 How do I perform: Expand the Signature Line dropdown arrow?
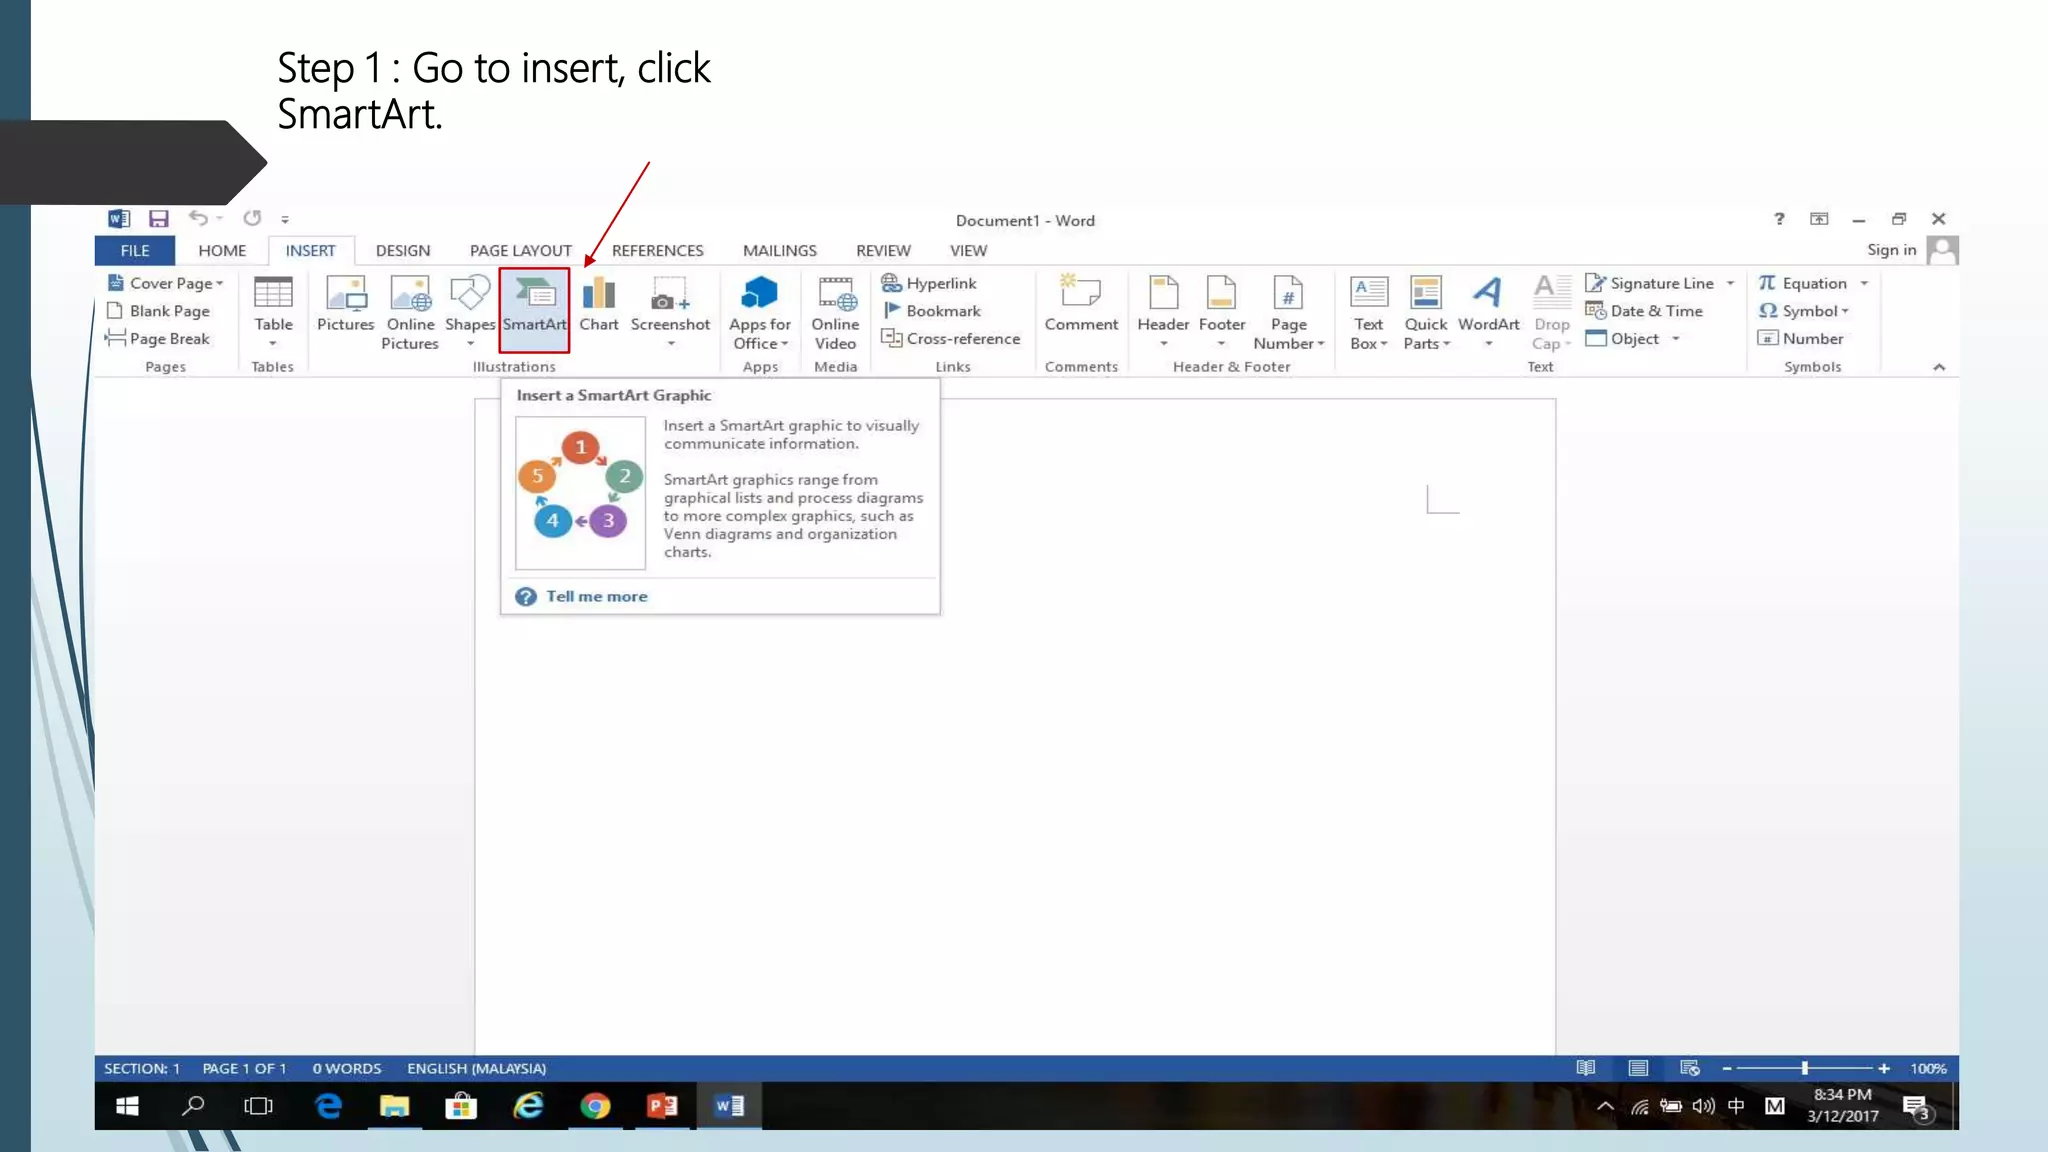[x=1731, y=284]
